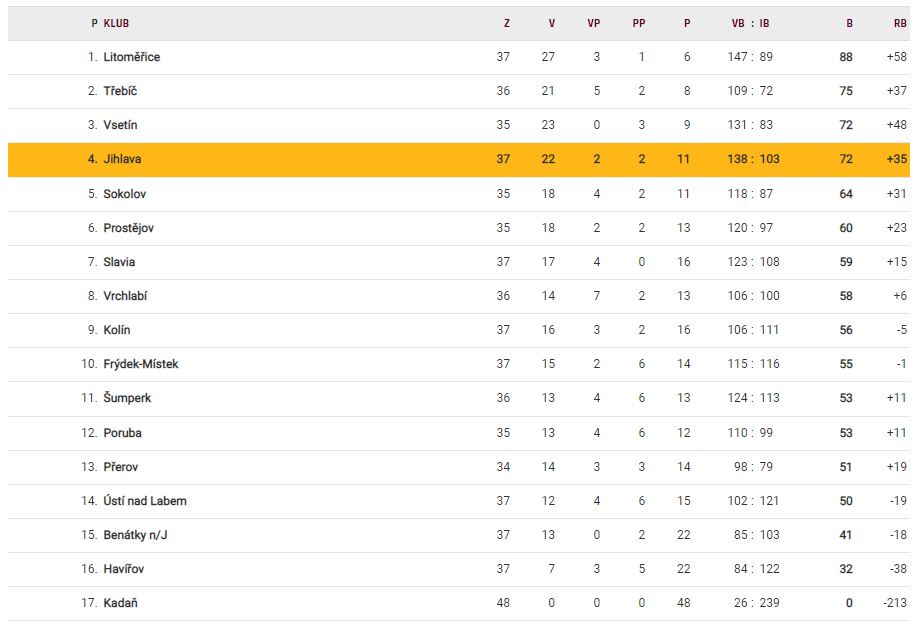Select Slavia in the standings
The height and width of the screenshot is (621, 920).
click(x=119, y=262)
